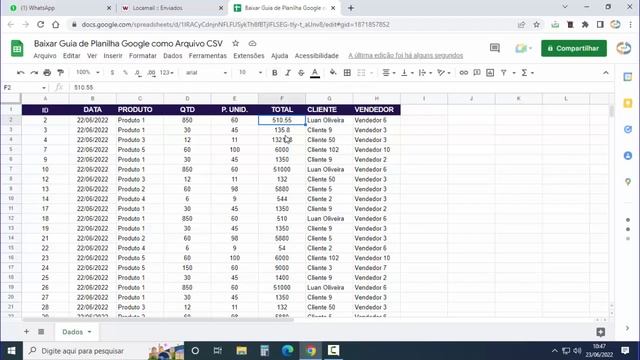The image size is (640, 360).
Task: Select the Dados sheet tab
Action: pos(76,332)
